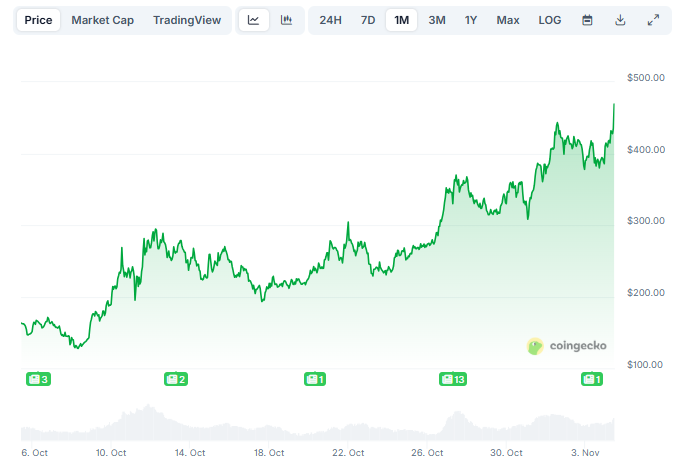The height and width of the screenshot is (467, 685).
Task: Switch to candlestick chart view icon
Action: coord(286,20)
